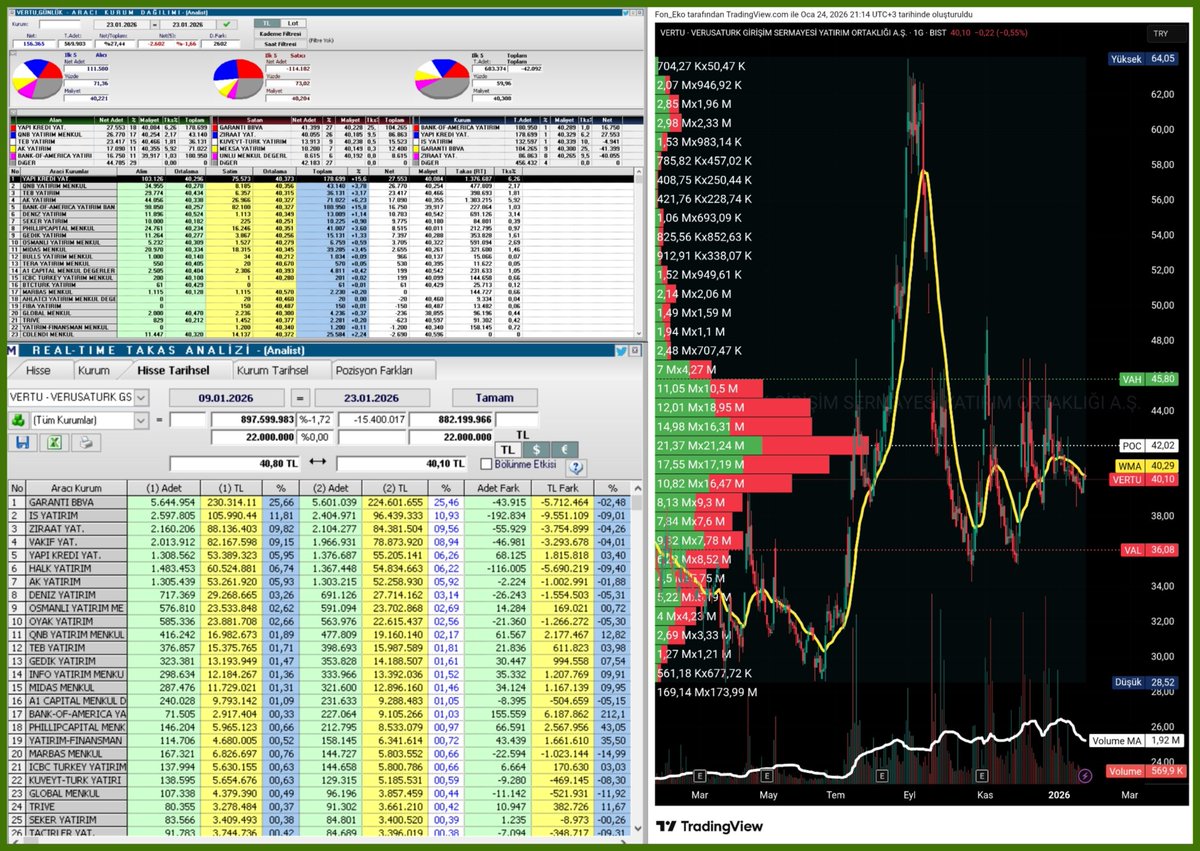
Task: Click the VAH 45,80 price label
Action: coord(1147,379)
